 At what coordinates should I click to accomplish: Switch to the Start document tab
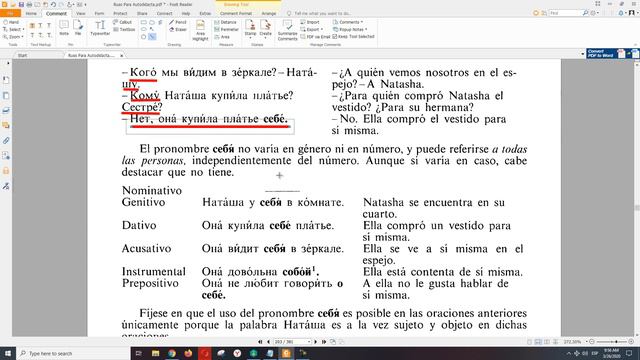tap(23, 55)
